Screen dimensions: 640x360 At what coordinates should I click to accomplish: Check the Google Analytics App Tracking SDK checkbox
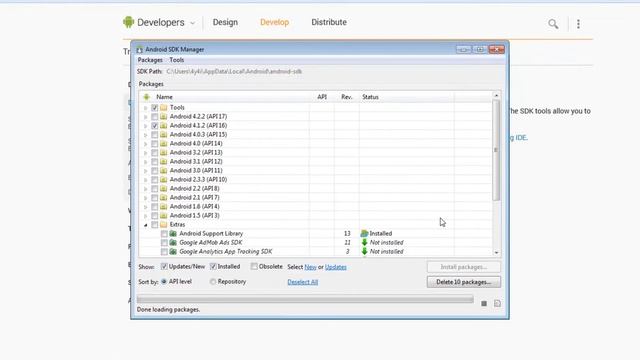click(164, 251)
